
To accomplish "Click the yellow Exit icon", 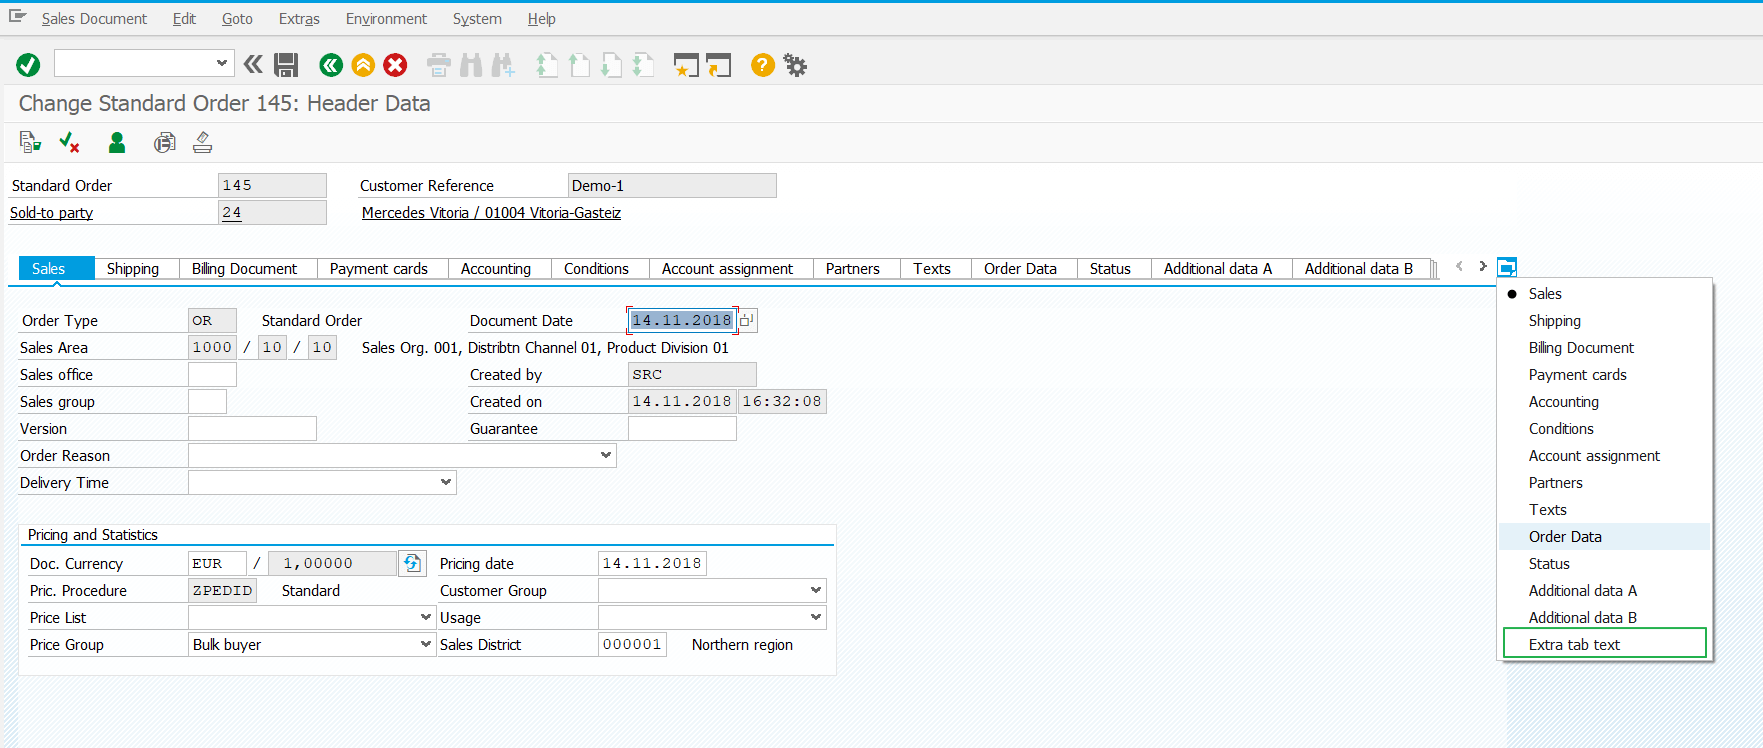I will click(363, 65).
